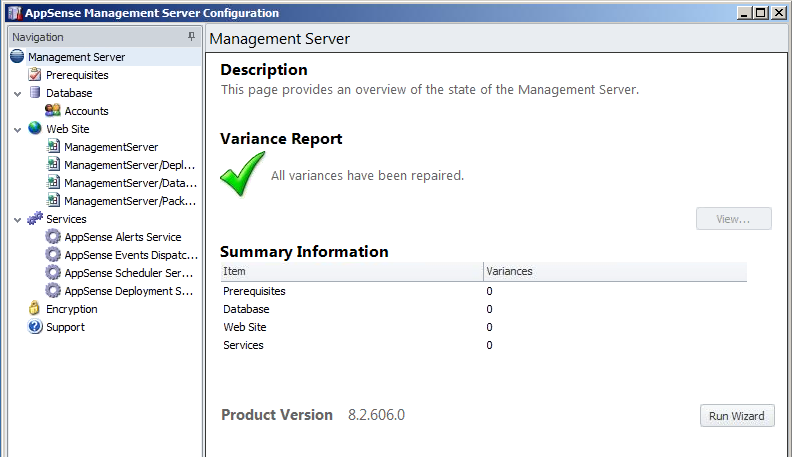The width and height of the screenshot is (792, 457).
Task: Click the Database cylinder icon
Action: pos(35,92)
